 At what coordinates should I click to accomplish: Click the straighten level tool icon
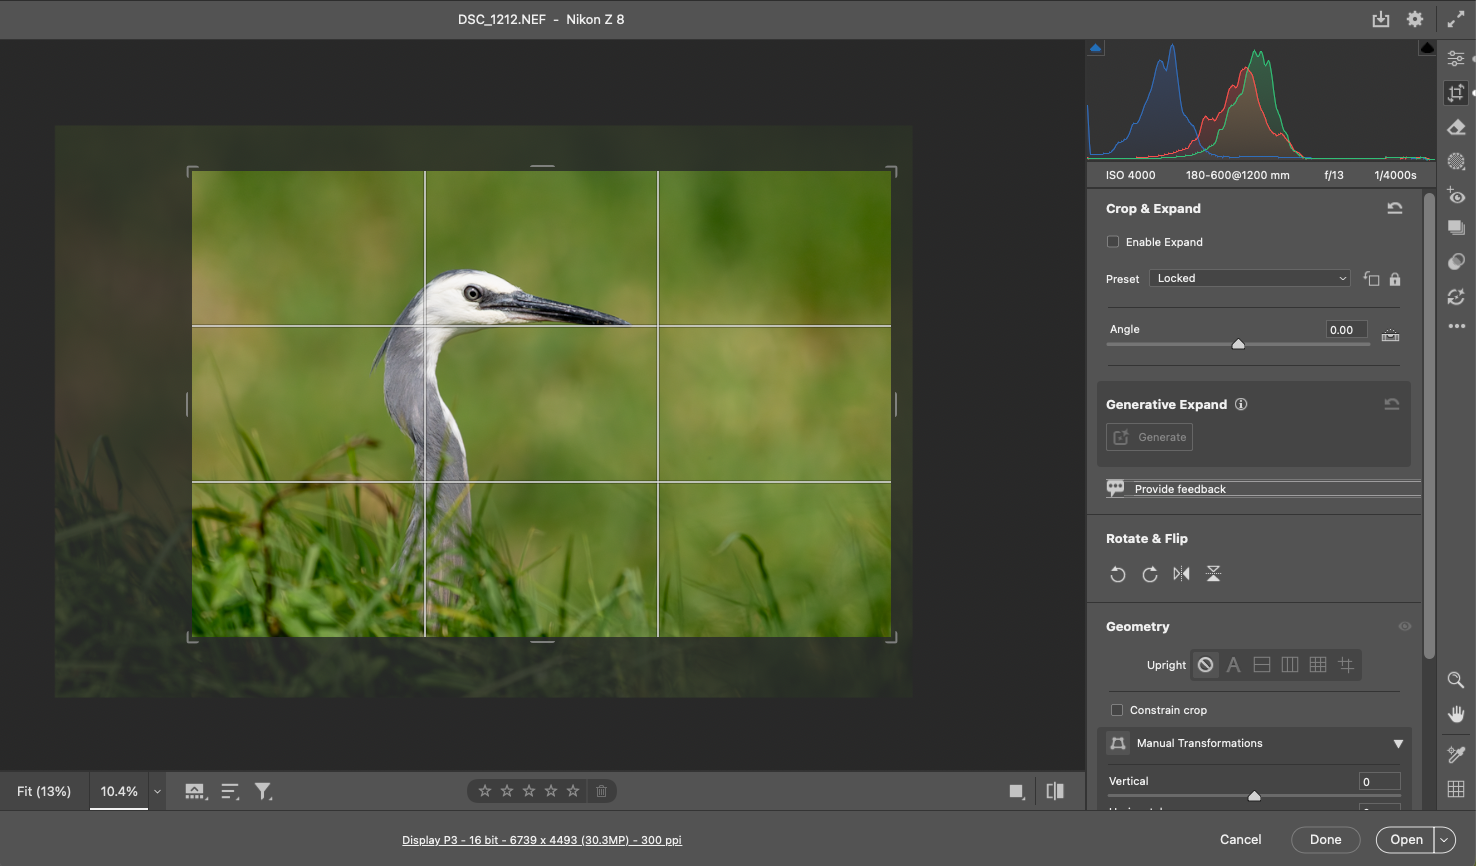1390,335
